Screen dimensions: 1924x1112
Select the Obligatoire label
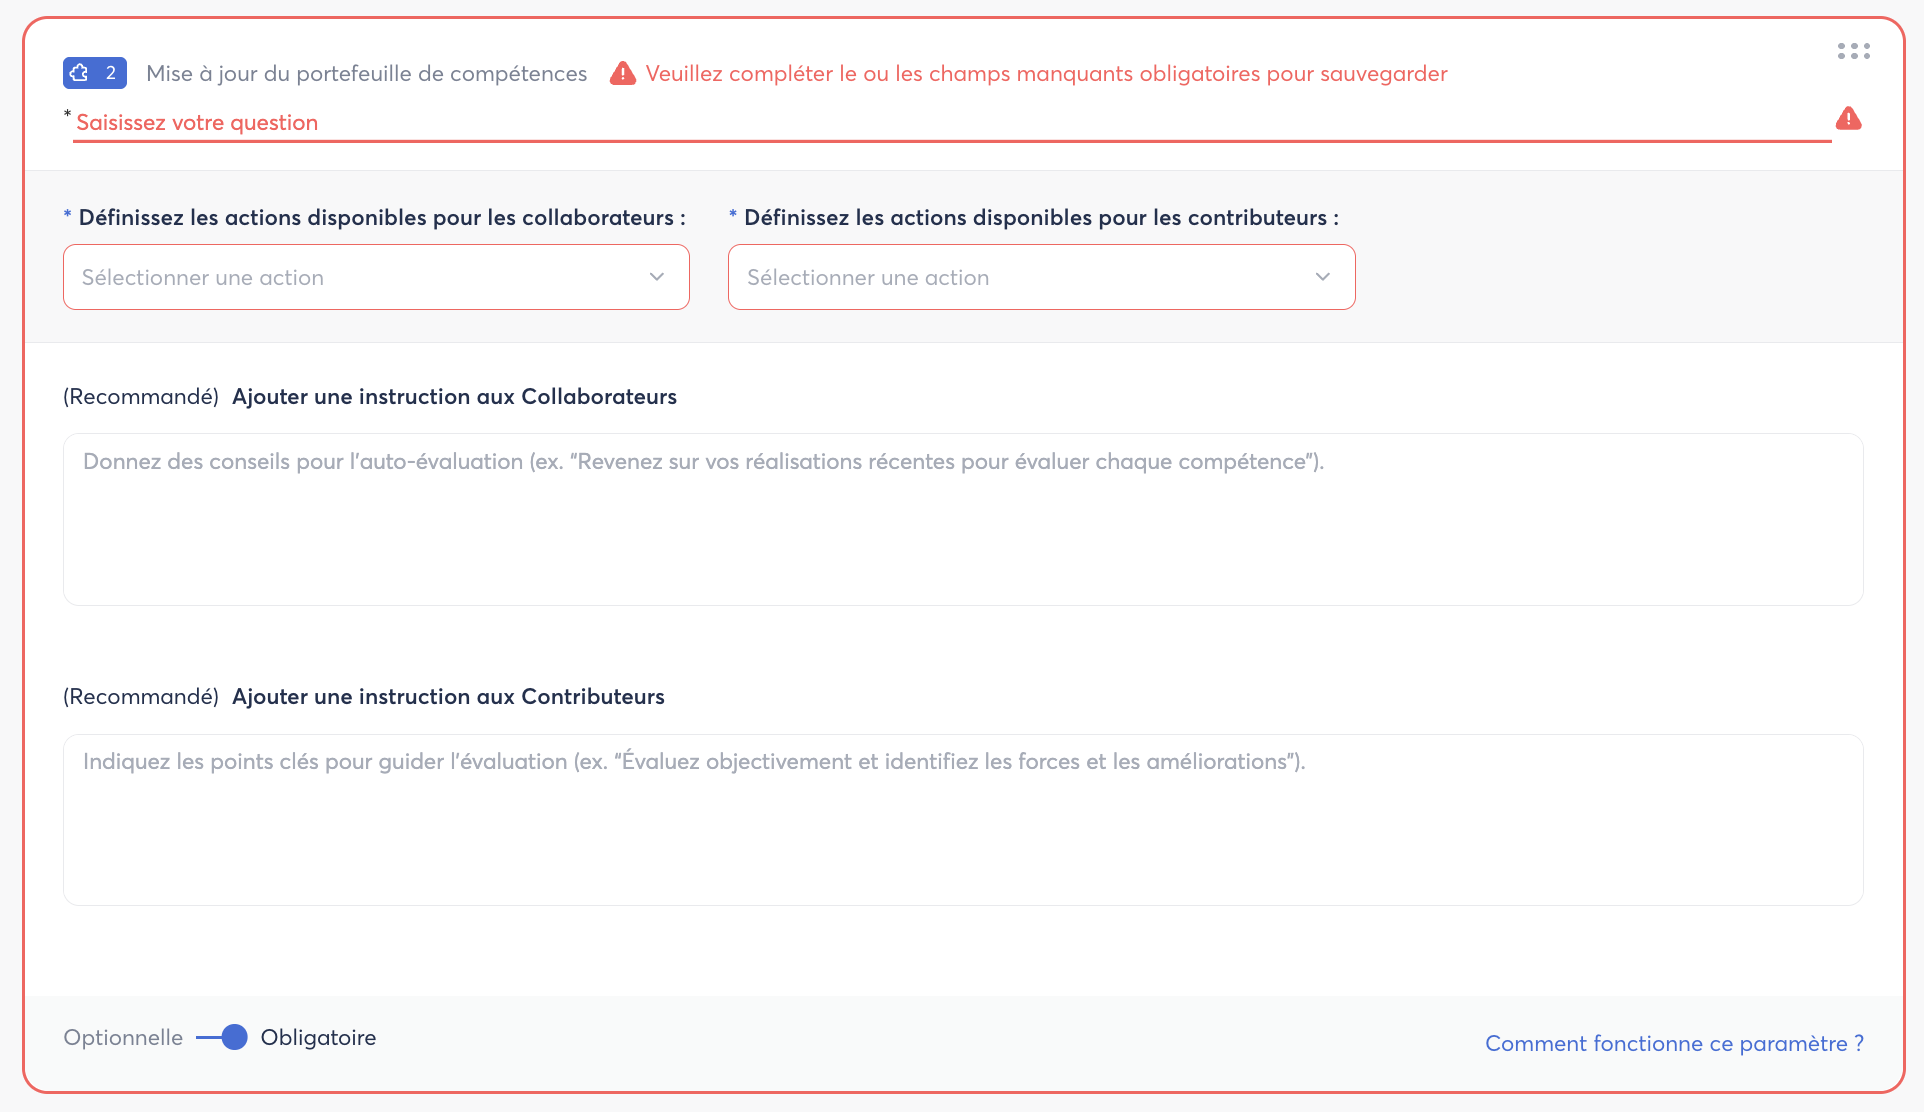pyautogui.click(x=318, y=1038)
